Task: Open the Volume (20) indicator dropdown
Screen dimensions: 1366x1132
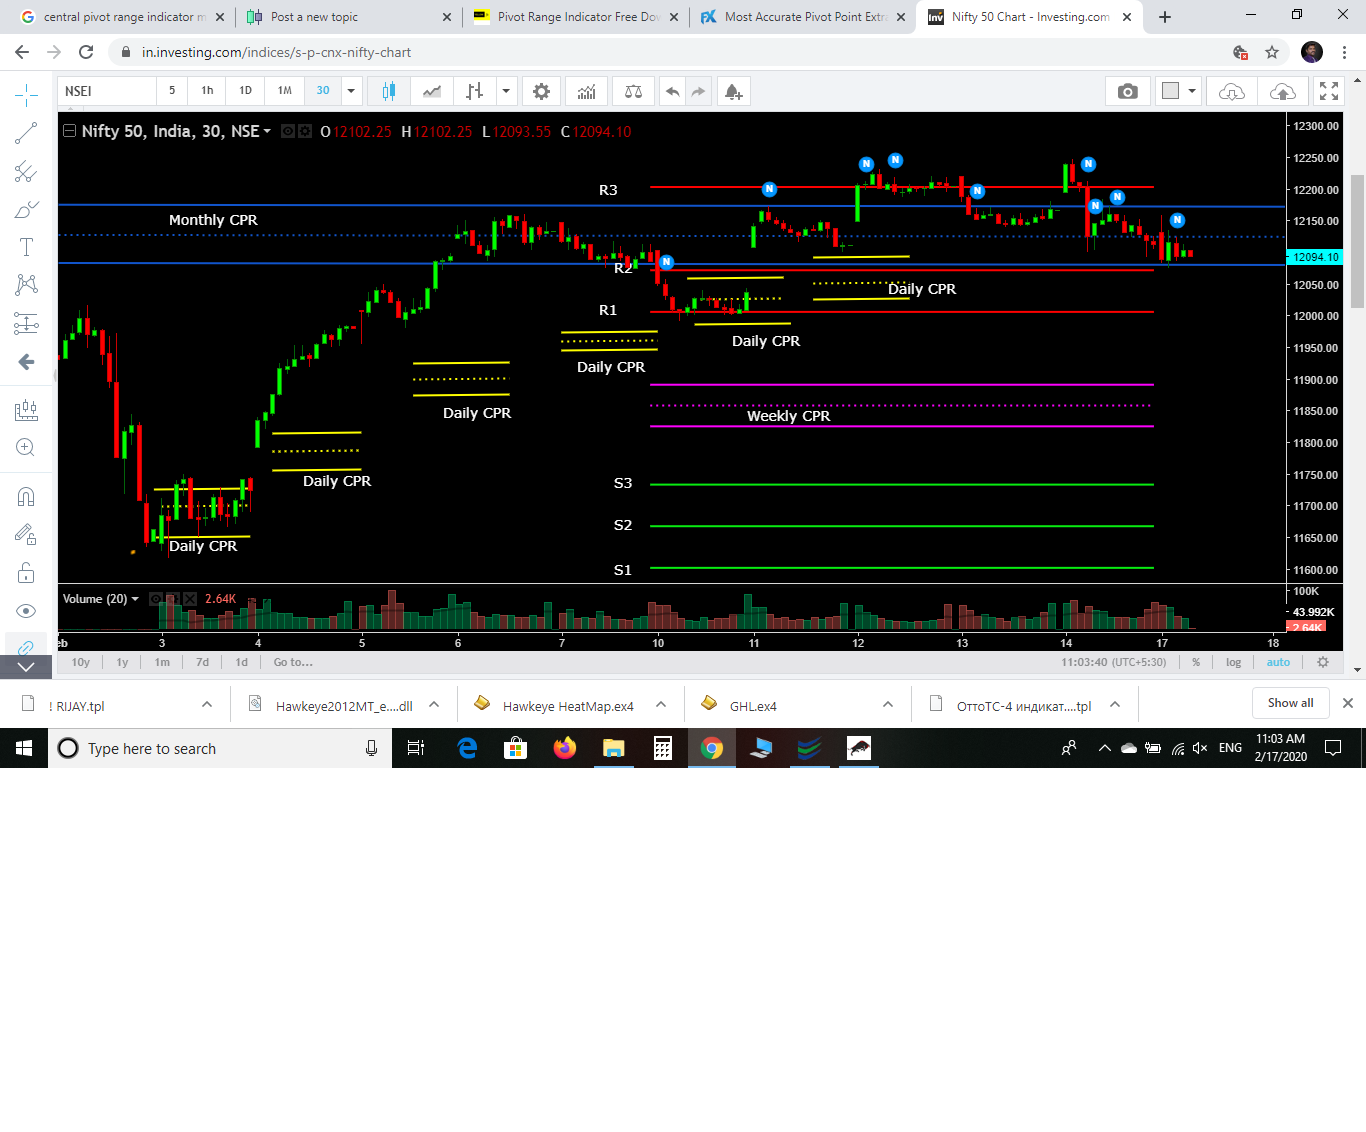Action: coord(135,599)
